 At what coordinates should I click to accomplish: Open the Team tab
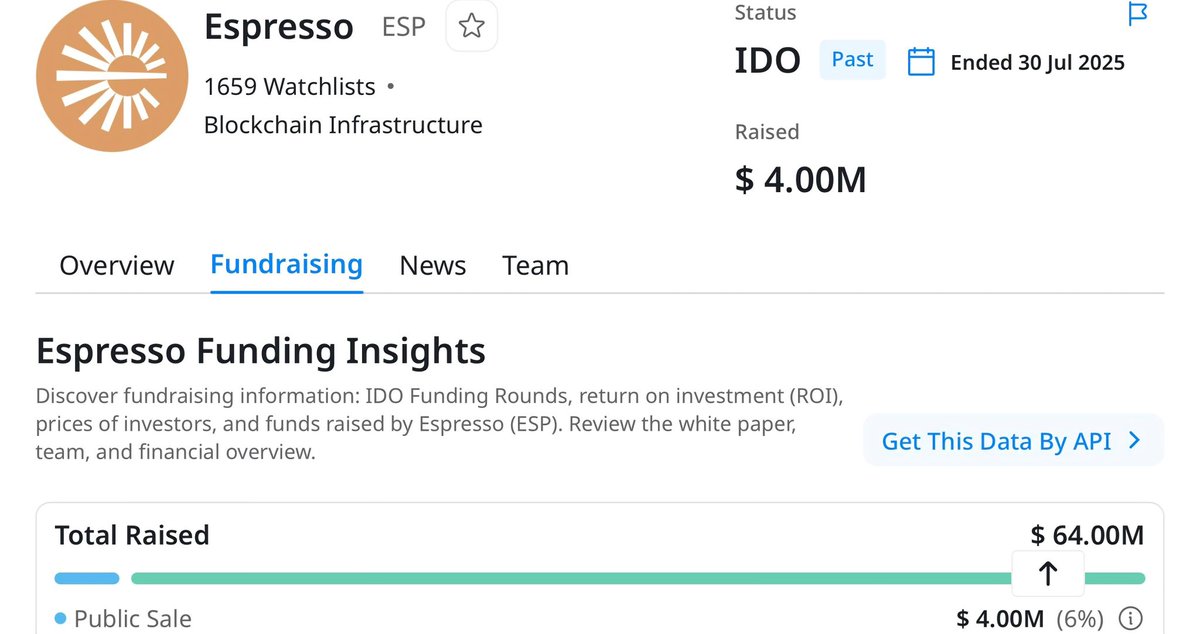point(535,265)
